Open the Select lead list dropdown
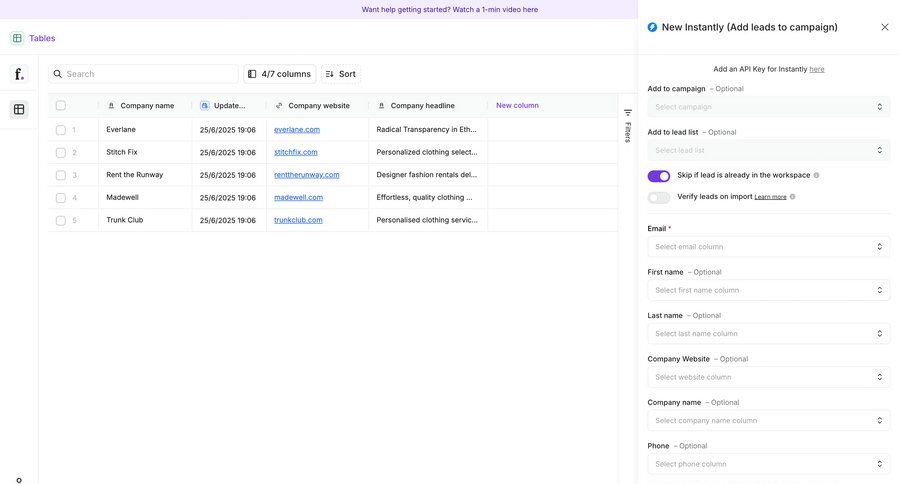This screenshot has height=484, width=900. pos(769,150)
